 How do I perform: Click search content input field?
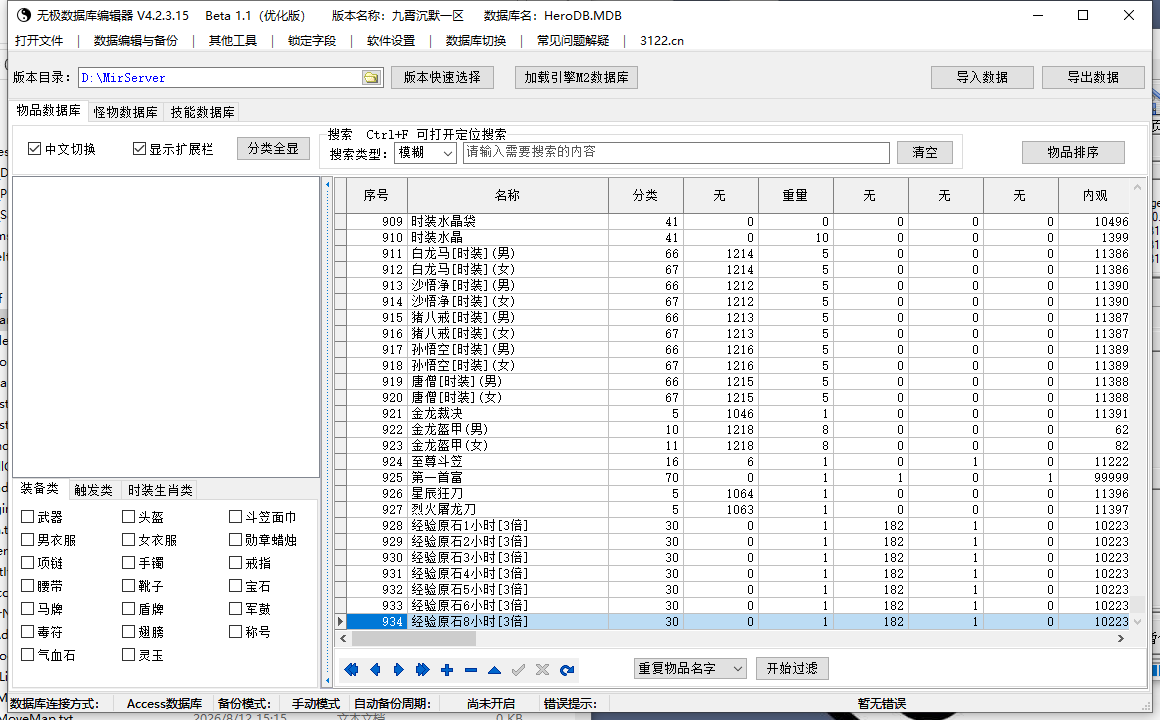676,152
